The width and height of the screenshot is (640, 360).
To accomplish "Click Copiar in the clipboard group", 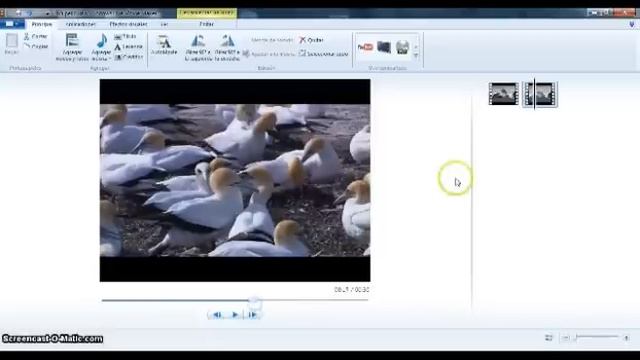I will pyautogui.click(x=36, y=47).
